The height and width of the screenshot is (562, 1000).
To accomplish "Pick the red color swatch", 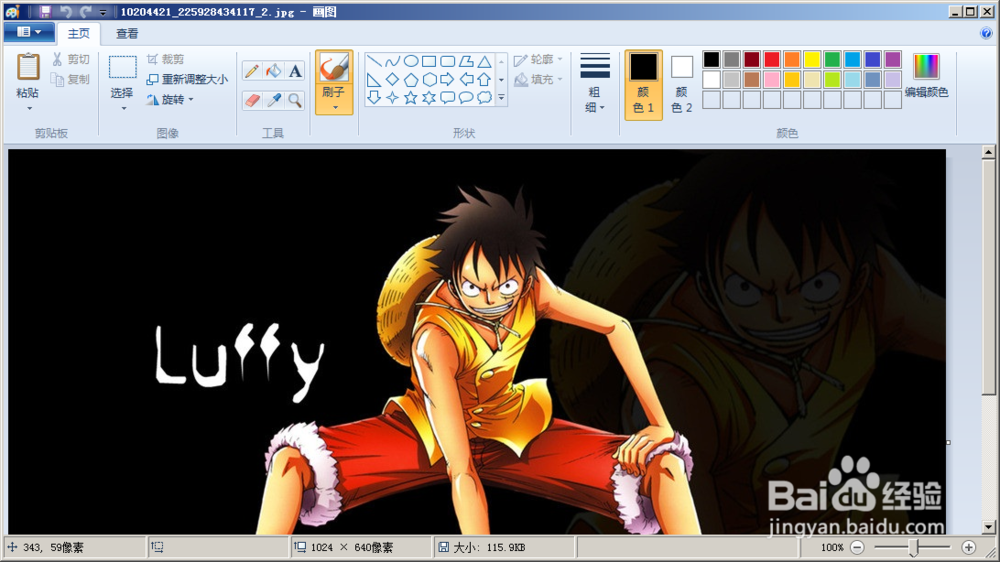I will click(772, 59).
